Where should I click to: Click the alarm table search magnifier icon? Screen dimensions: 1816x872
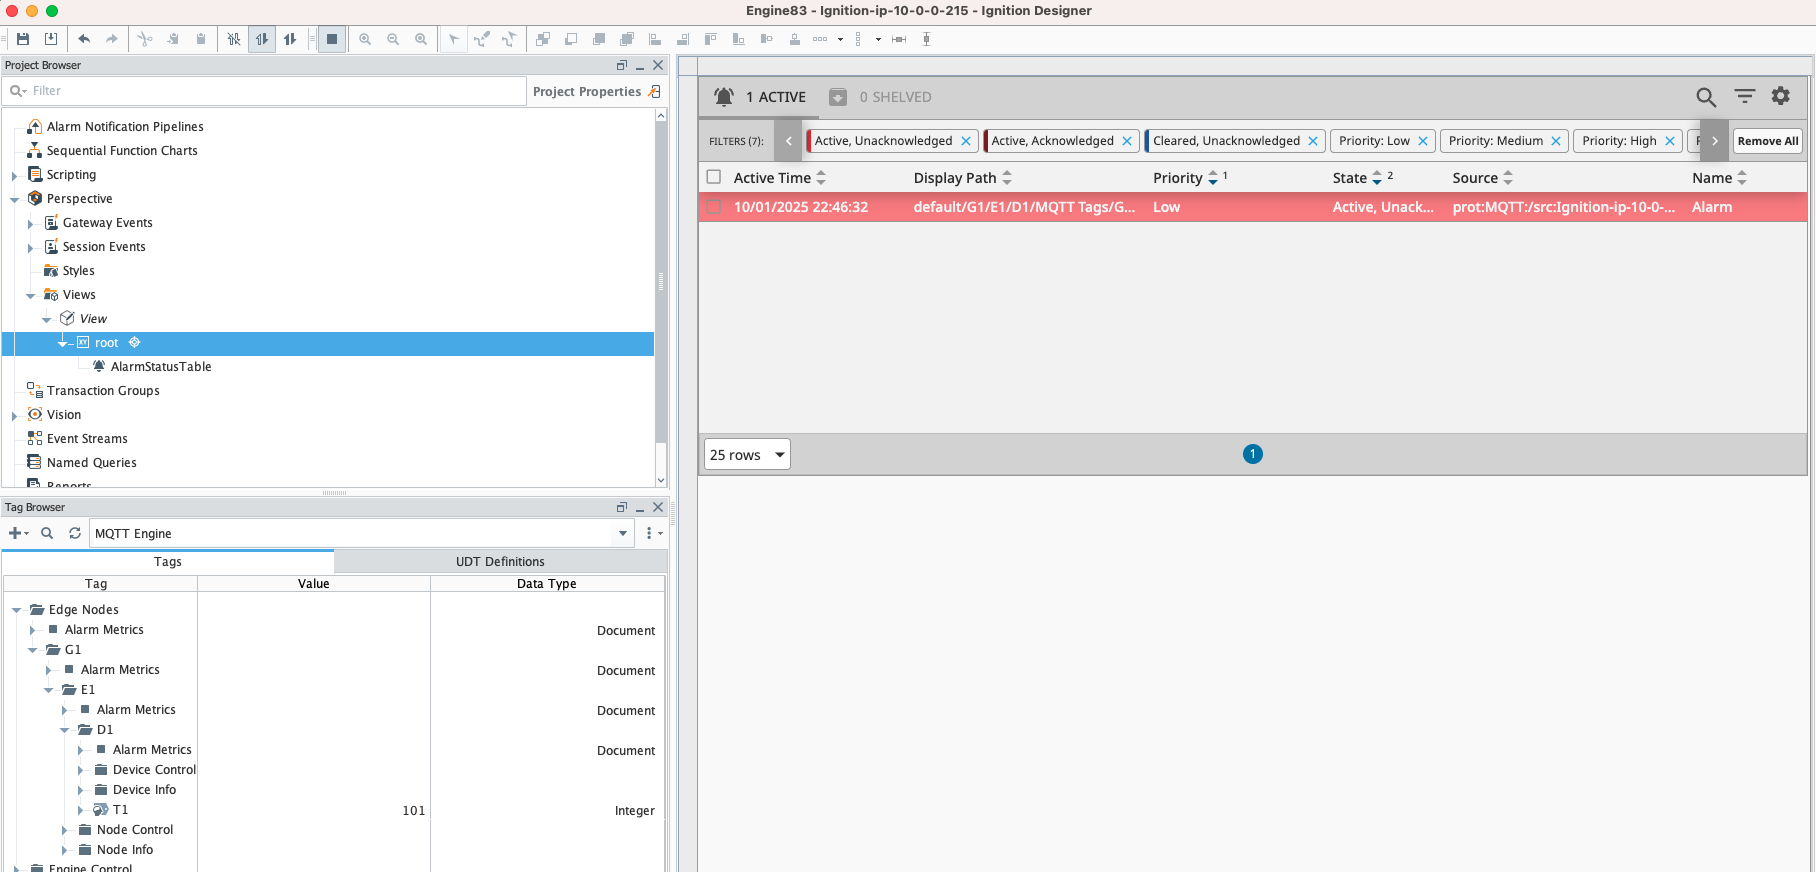click(1705, 97)
